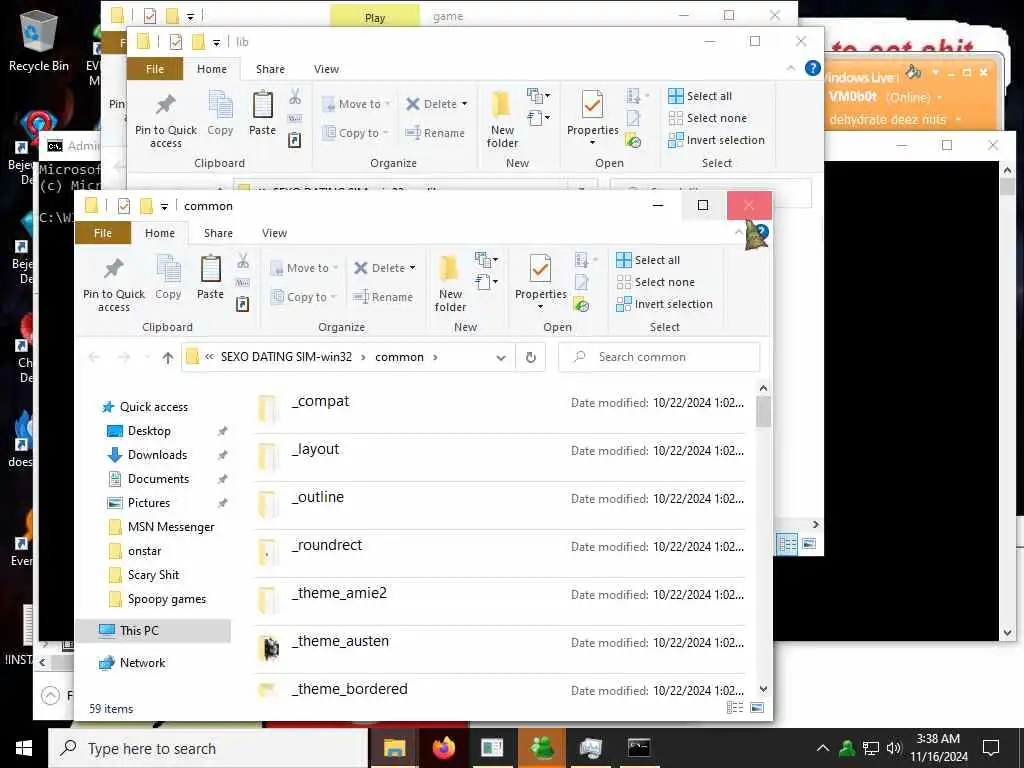
Task: Go up one folder level in common window
Action: tap(168, 357)
